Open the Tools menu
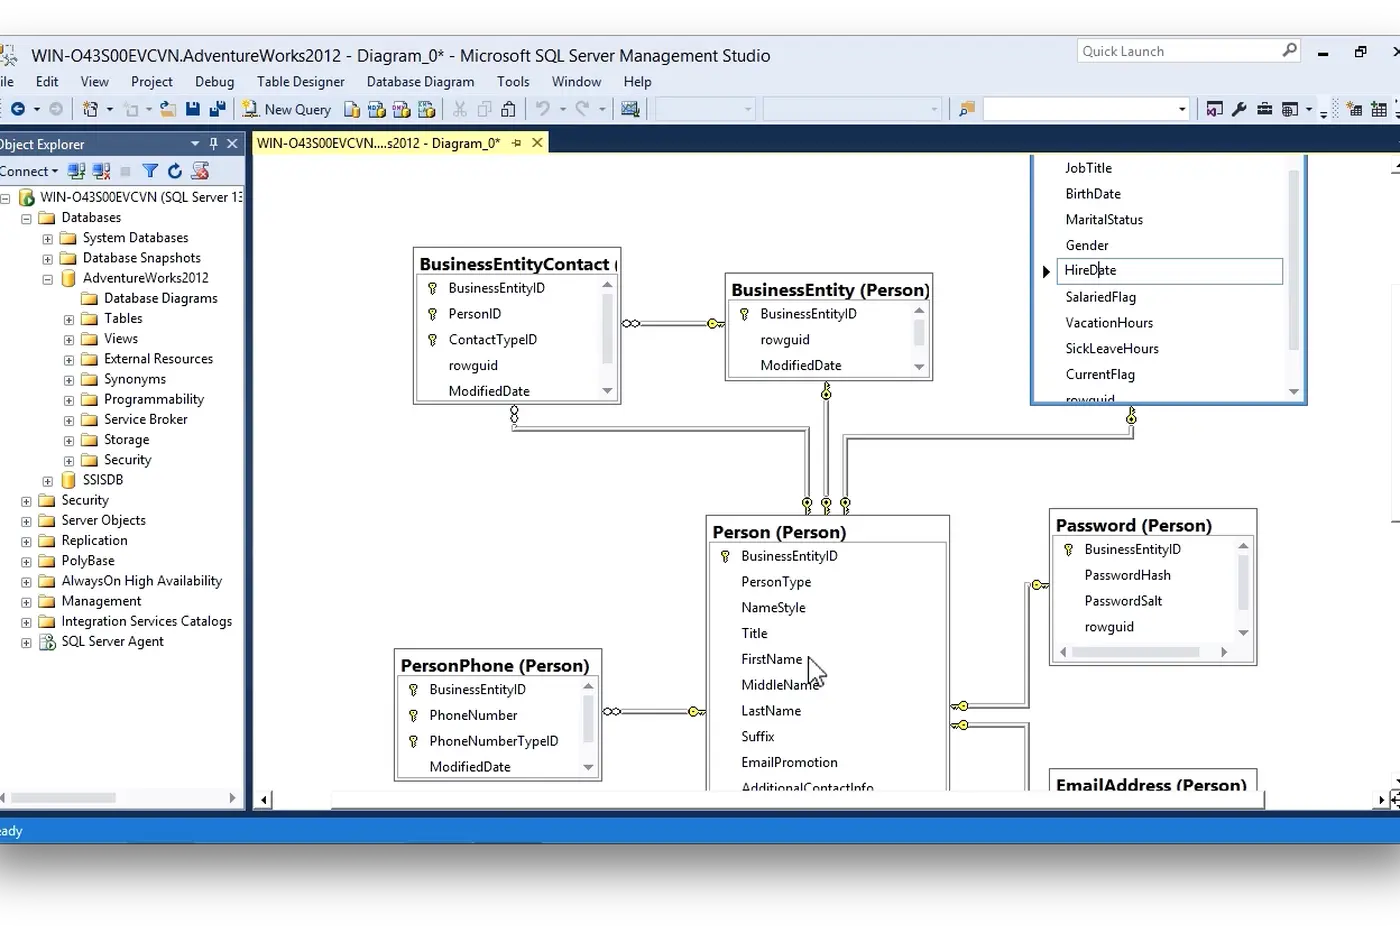The image size is (1400, 933). (513, 82)
